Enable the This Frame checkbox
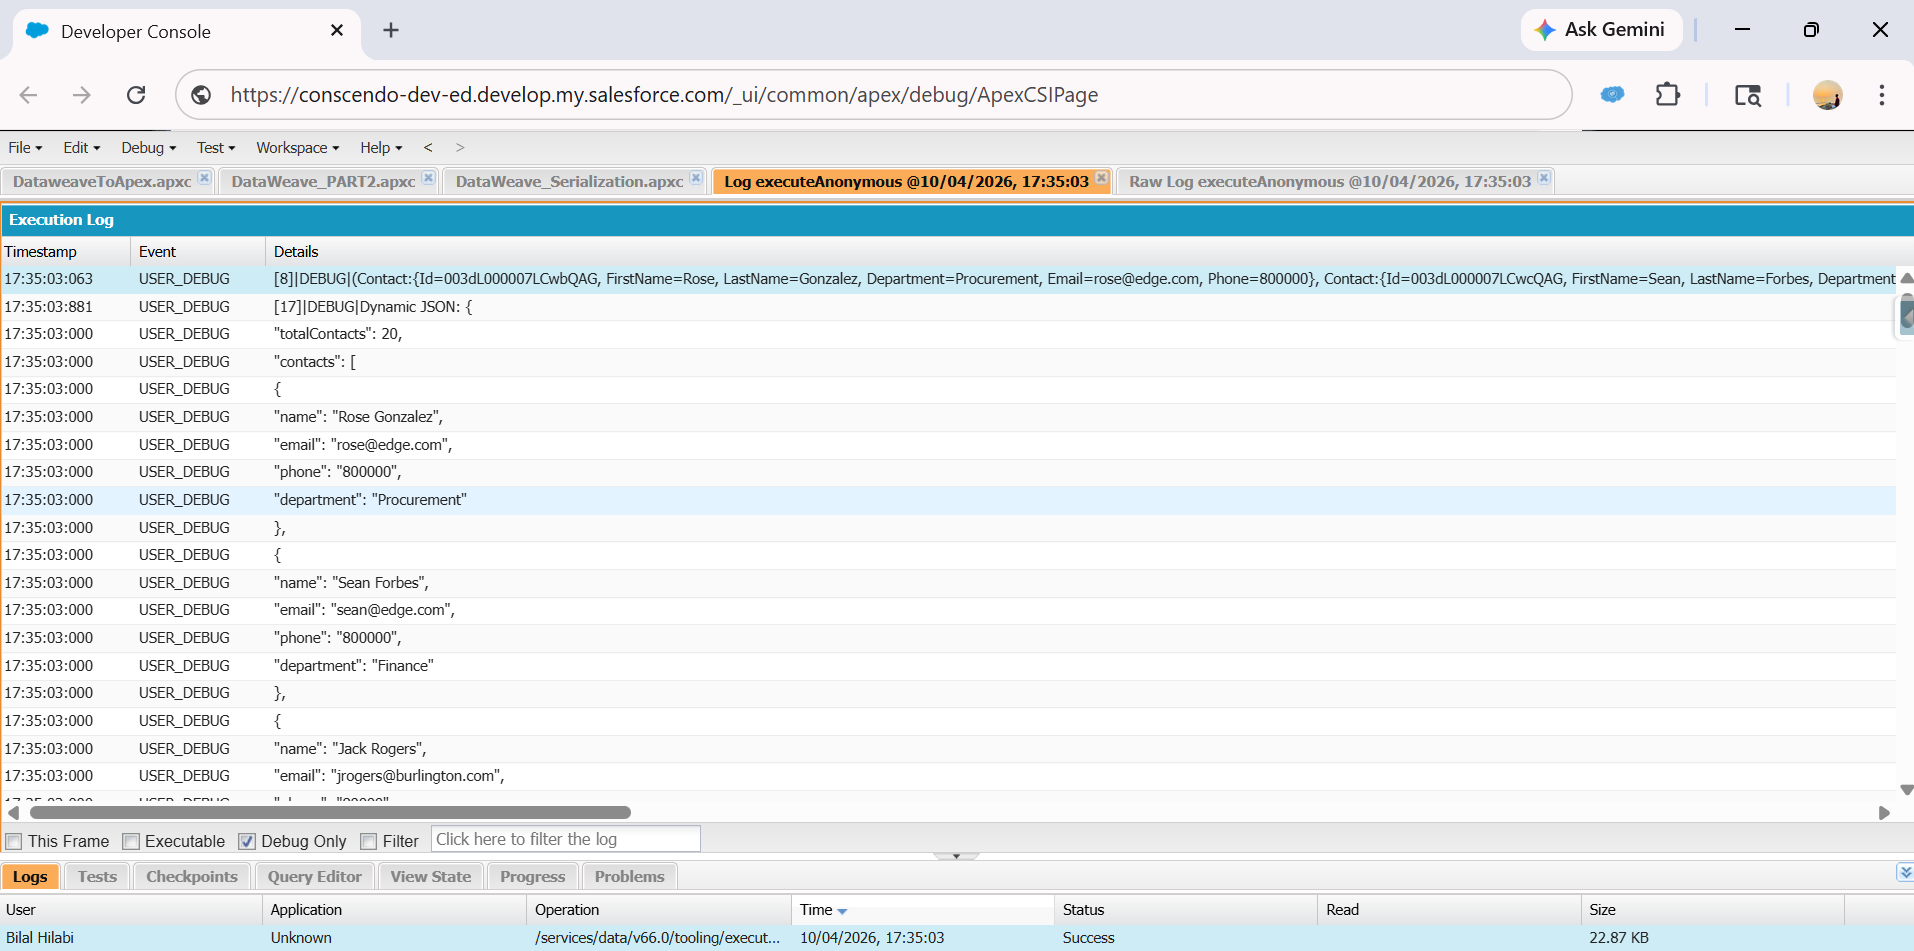Viewport: 1914px width, 951px height. pos(14,842)
